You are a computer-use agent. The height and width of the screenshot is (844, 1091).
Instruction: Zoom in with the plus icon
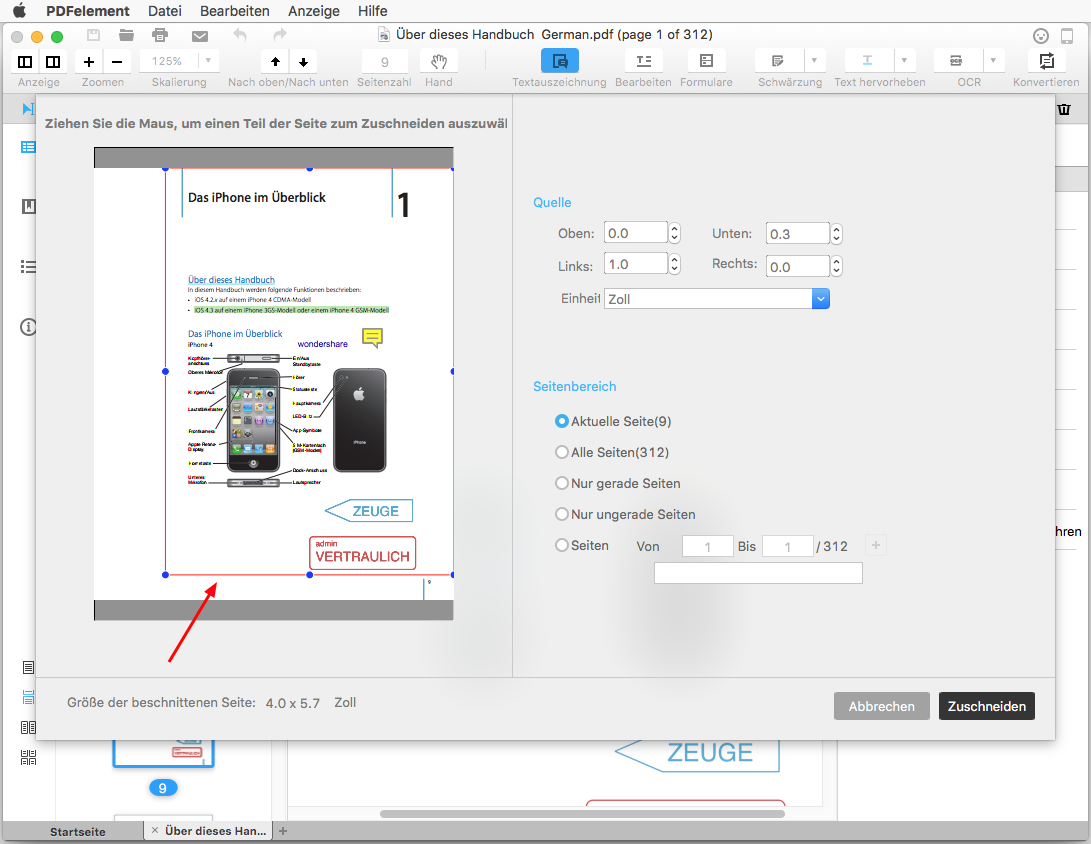coord(89,62)
